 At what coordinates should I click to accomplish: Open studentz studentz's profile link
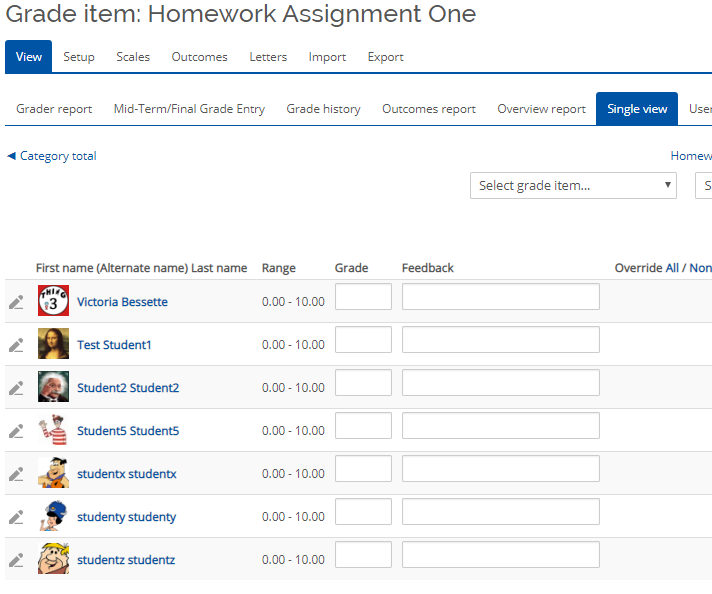pos(126,560)
